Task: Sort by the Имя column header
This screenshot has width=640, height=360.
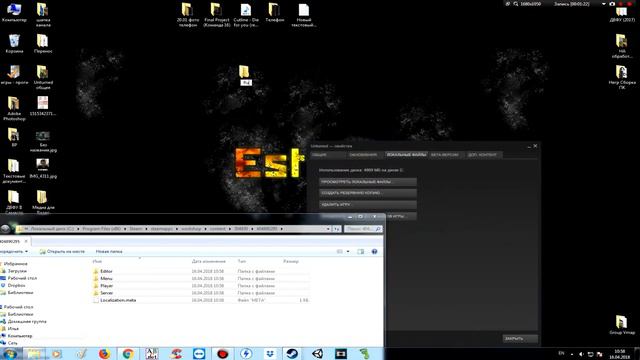Action: pyautogui.click(x=97, y=261)
